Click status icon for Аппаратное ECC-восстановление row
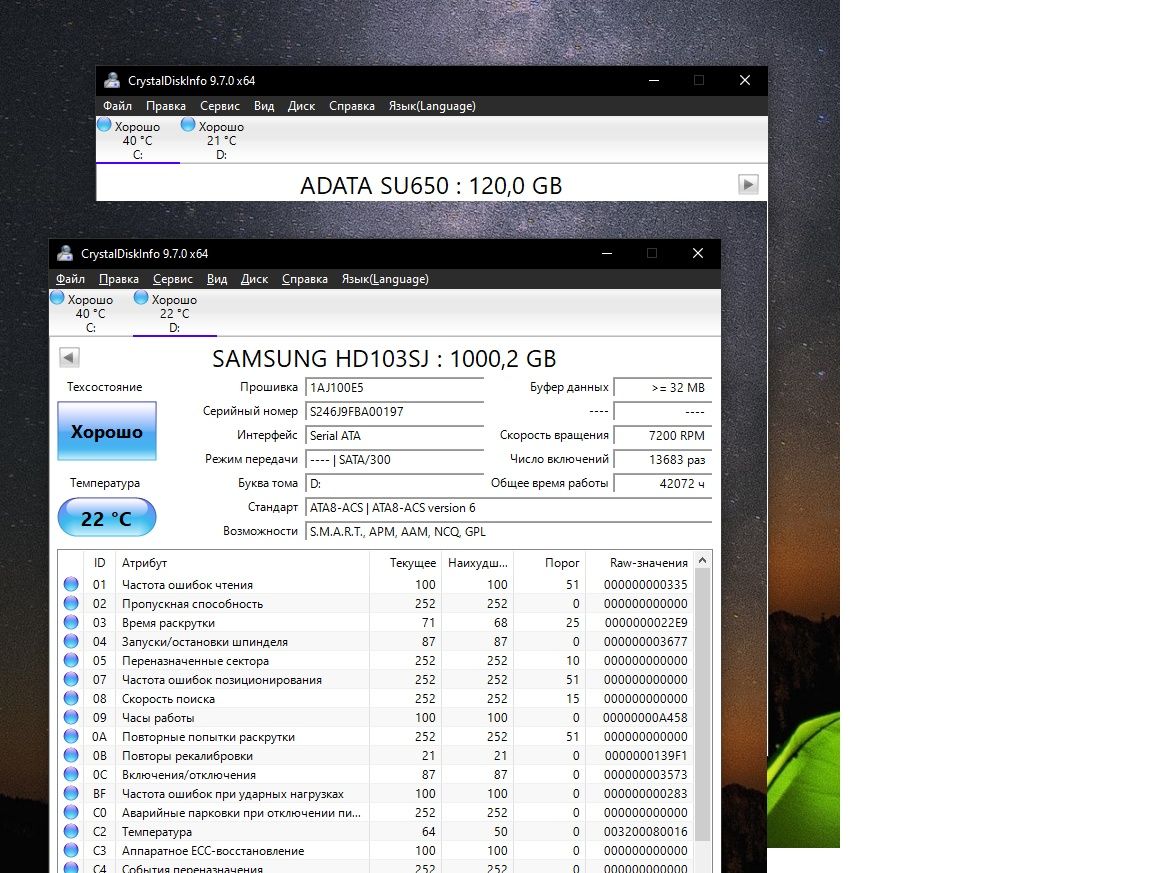The image size is (1152, 873). pos(71,850)
